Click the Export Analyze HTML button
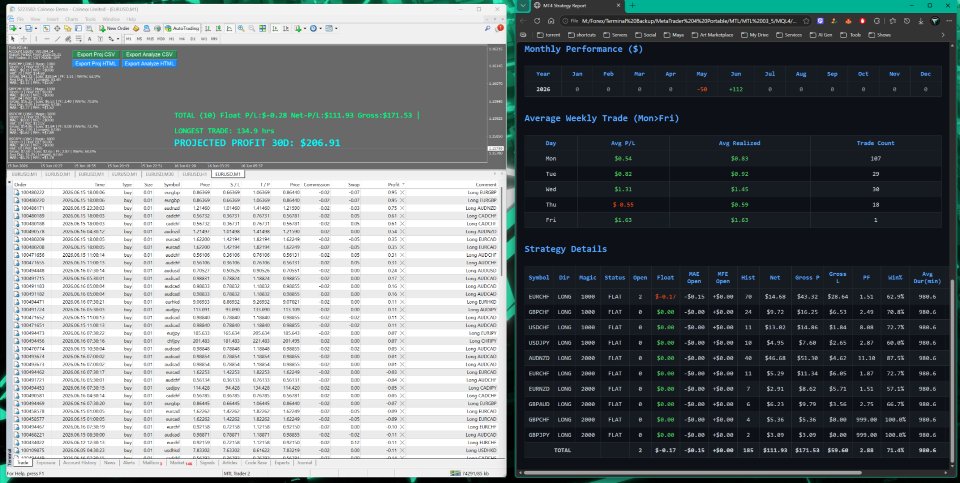 (149, 63)
